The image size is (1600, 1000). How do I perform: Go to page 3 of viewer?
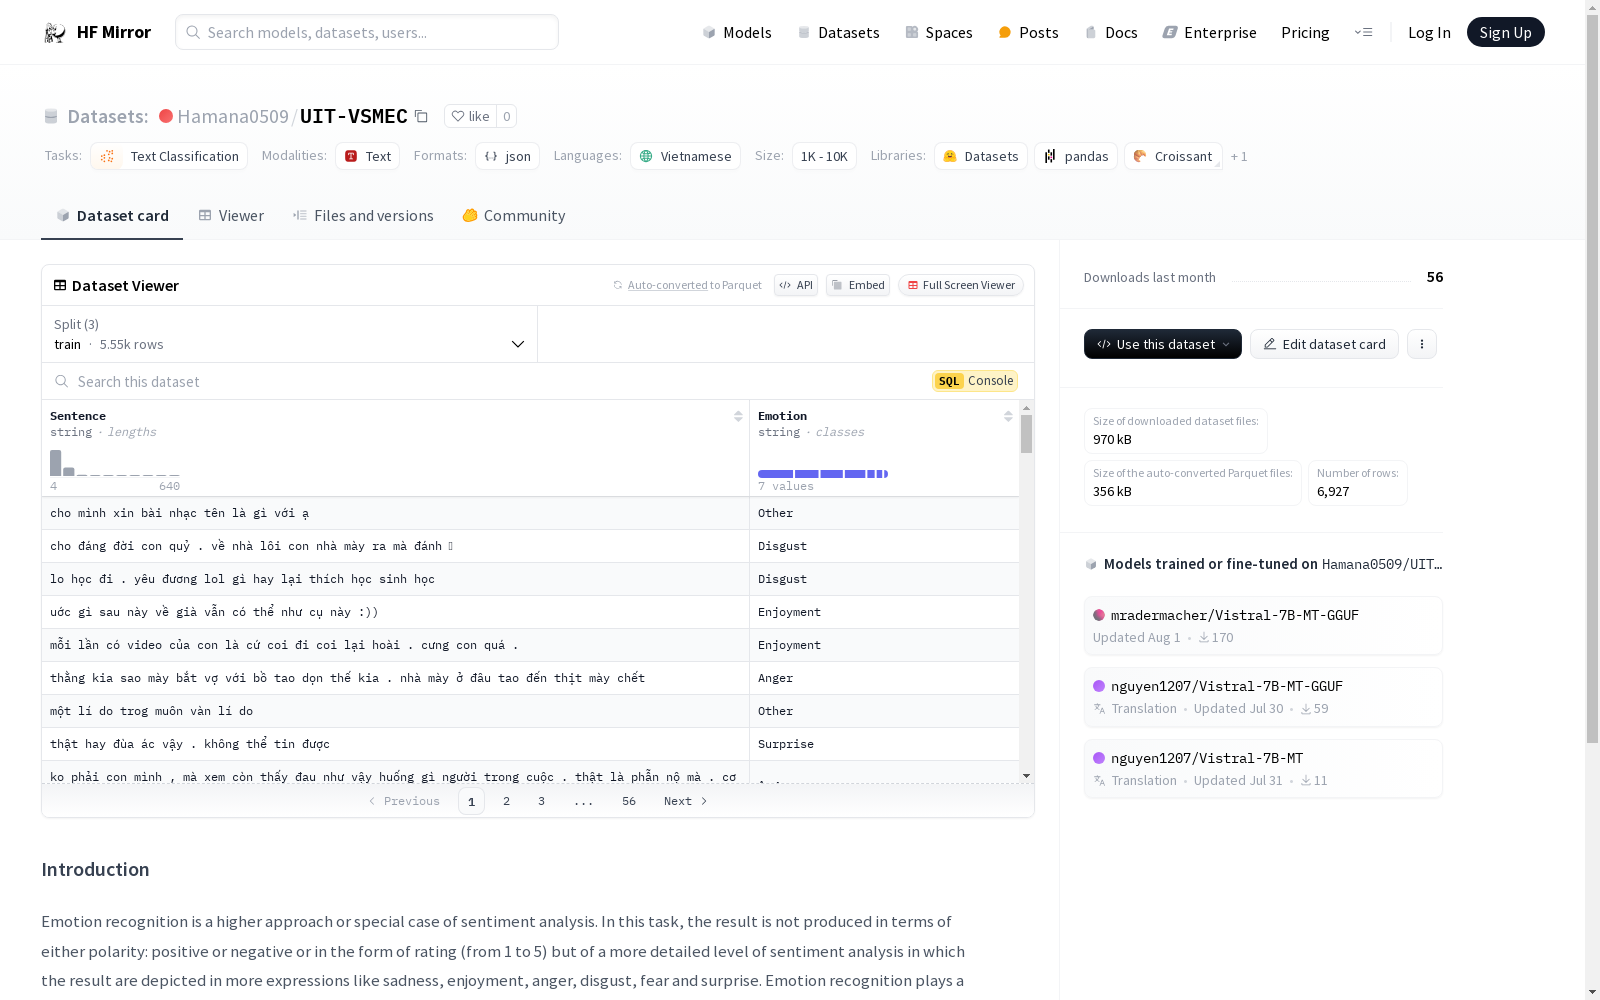(x=542, y=801)
